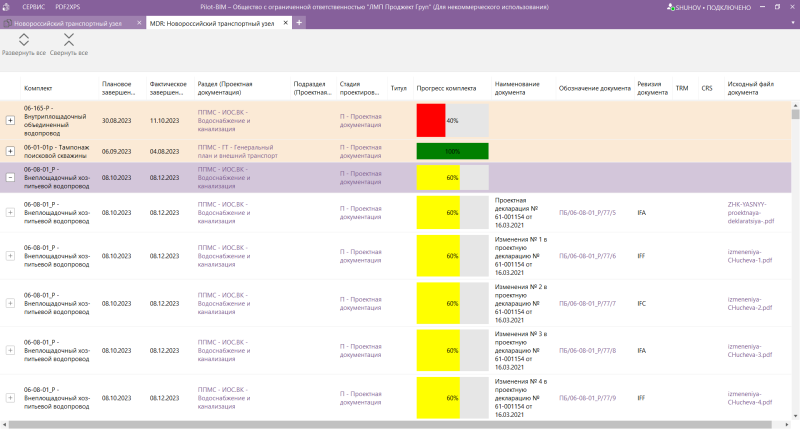Image resolution: width=800 pixels, height=429 pixels.
Task: Click the Развернуть все expand-all icon
Action: tap(24, 40)
